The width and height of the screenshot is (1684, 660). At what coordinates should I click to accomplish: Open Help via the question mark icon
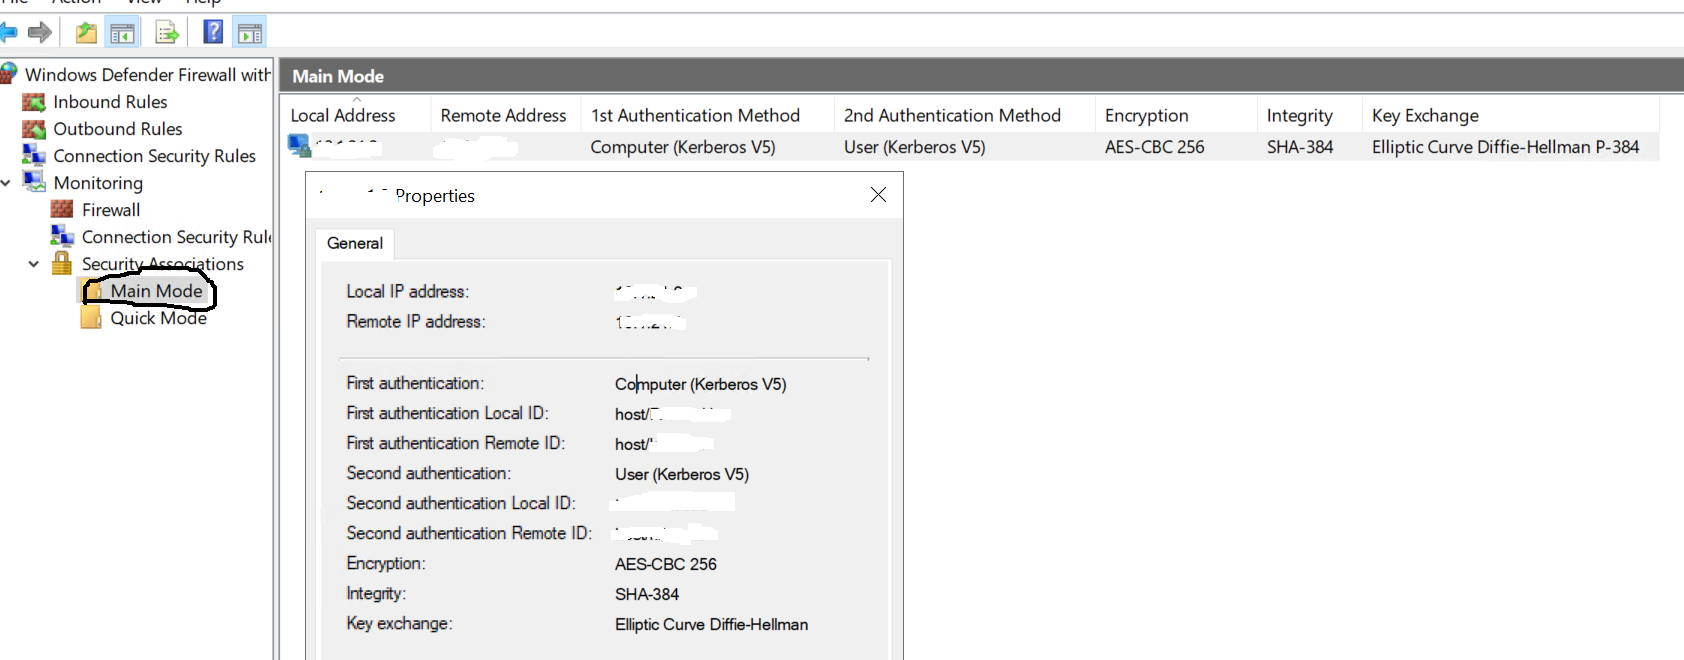[213, 32]
